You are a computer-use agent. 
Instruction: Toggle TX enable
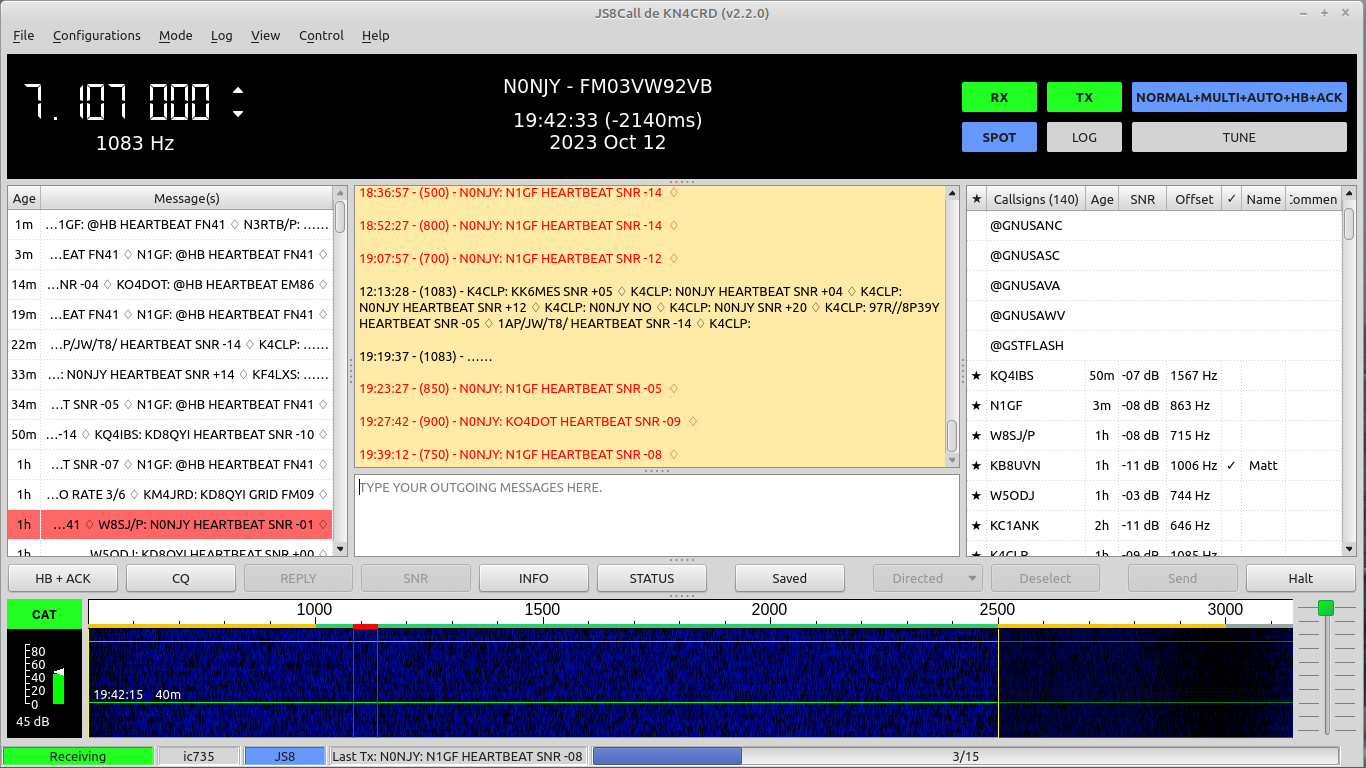point(1084,97)
